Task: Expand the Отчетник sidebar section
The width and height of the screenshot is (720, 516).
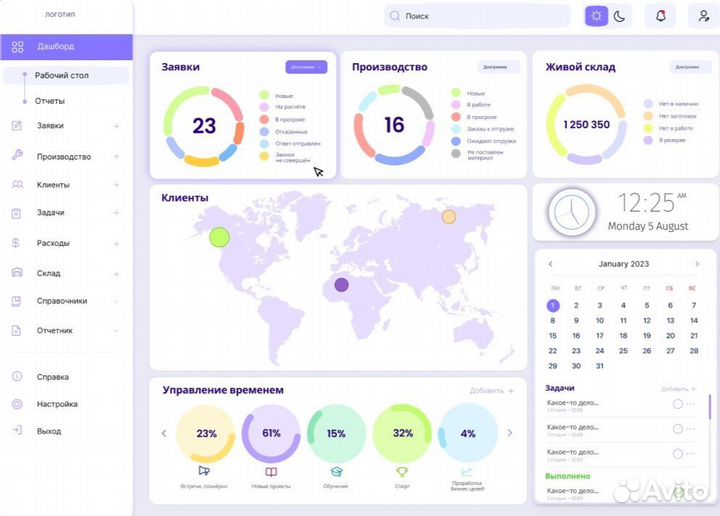Action: [116, 330]
